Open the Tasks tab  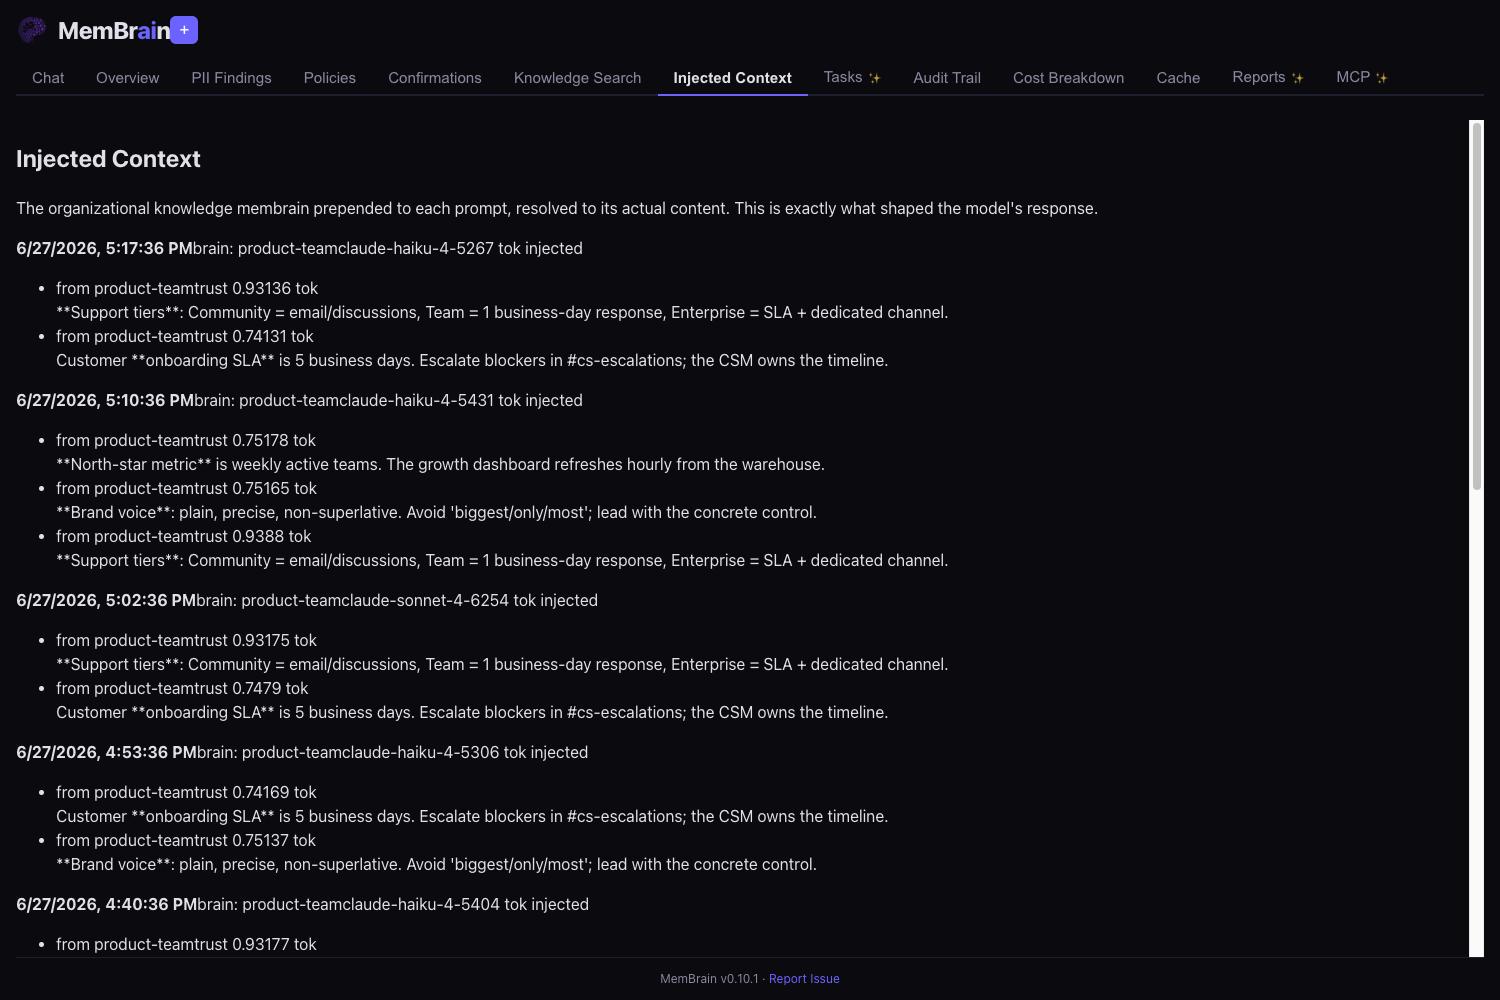[x=852, y=78]
